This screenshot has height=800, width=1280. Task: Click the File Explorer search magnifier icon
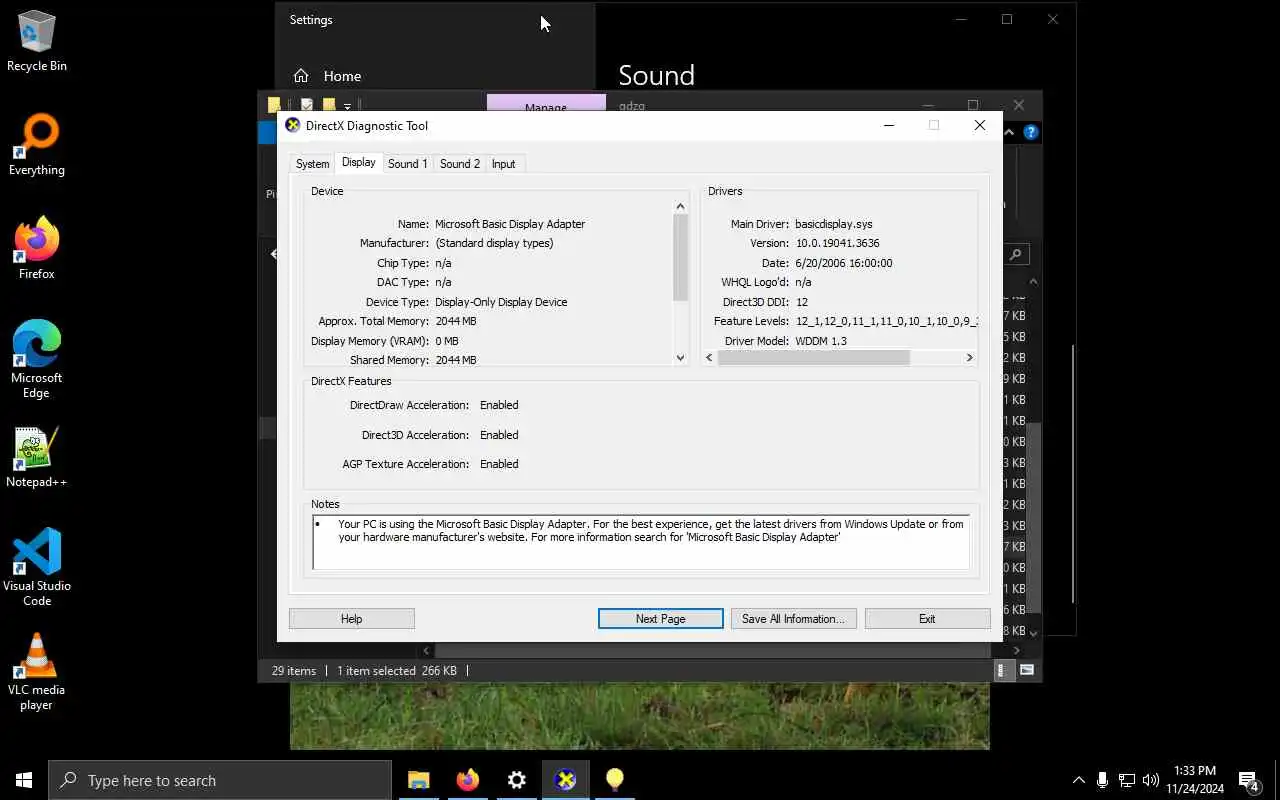[1015, 254]
